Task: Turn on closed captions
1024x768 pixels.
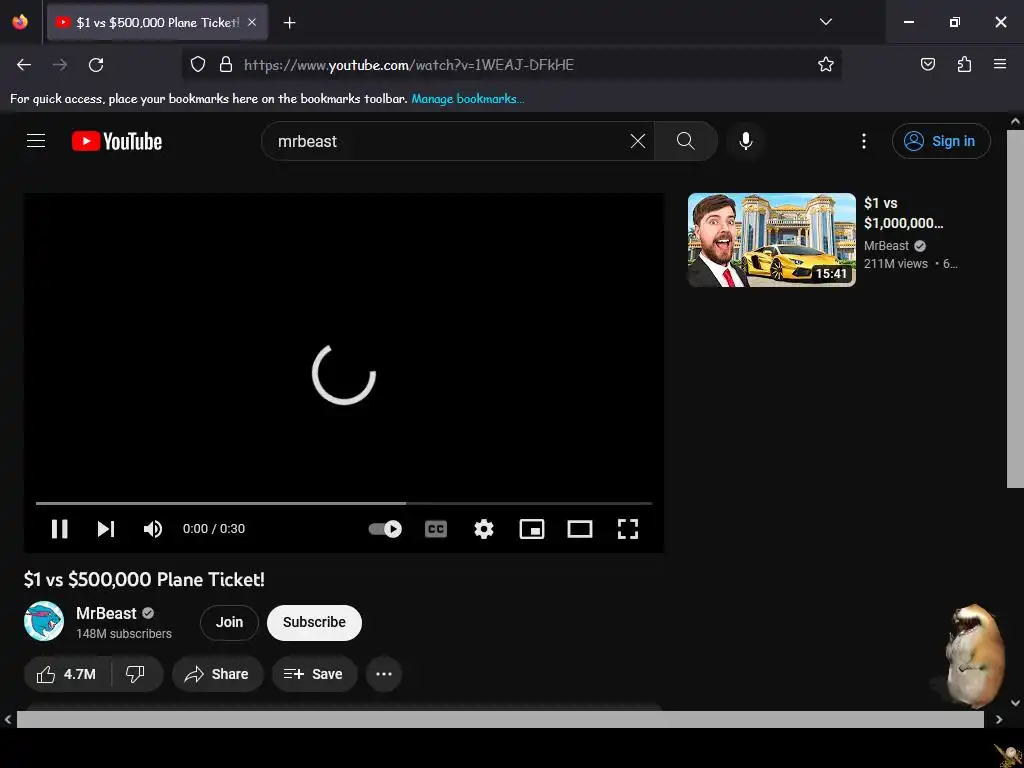Action: tap(436, 528)
